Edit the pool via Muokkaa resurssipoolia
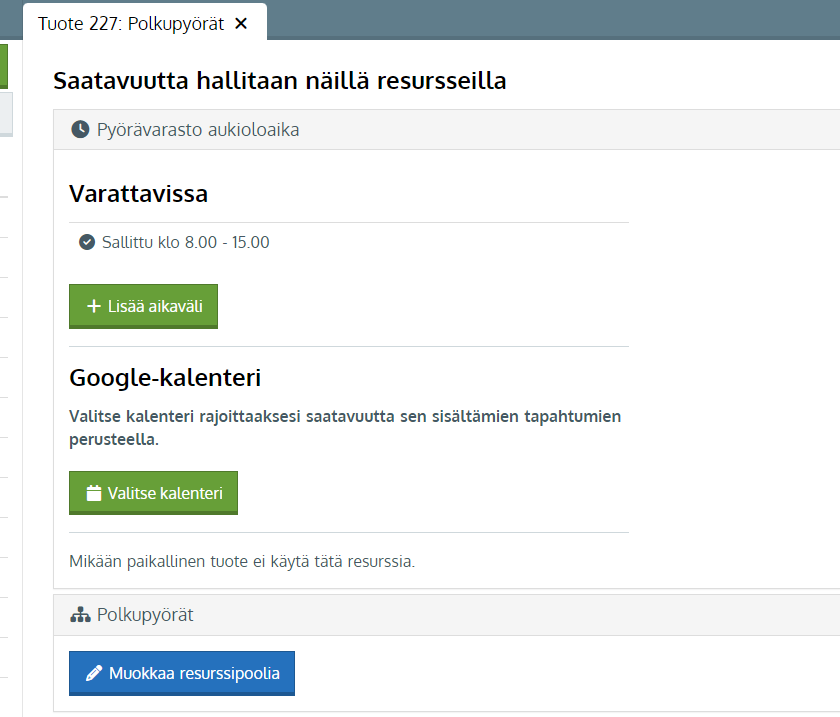840x717 pixels. (x=182, y=673)
